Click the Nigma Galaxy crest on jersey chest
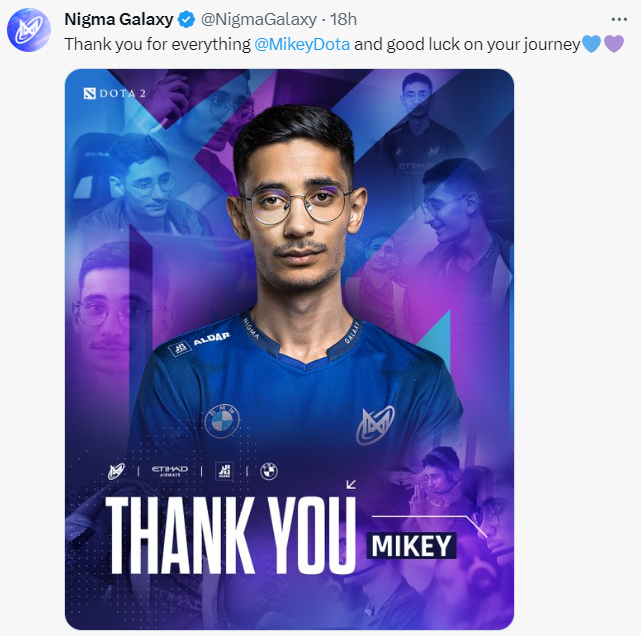Image resolution: width=641 pixels, height=636 pixels. pos(375,425)
